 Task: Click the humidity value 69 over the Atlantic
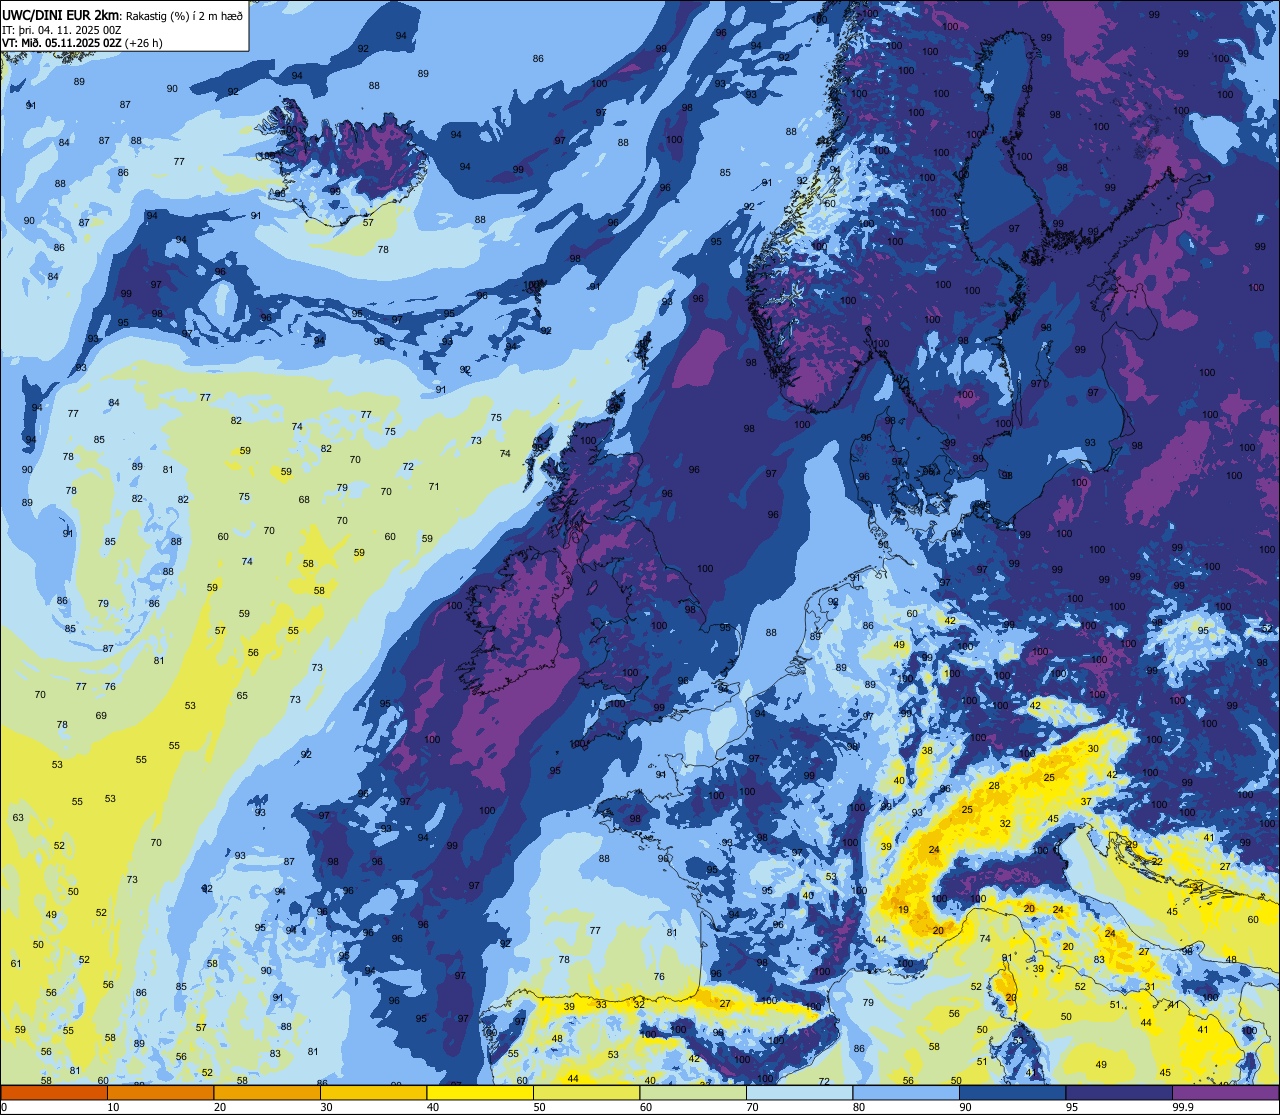point(101,715)
